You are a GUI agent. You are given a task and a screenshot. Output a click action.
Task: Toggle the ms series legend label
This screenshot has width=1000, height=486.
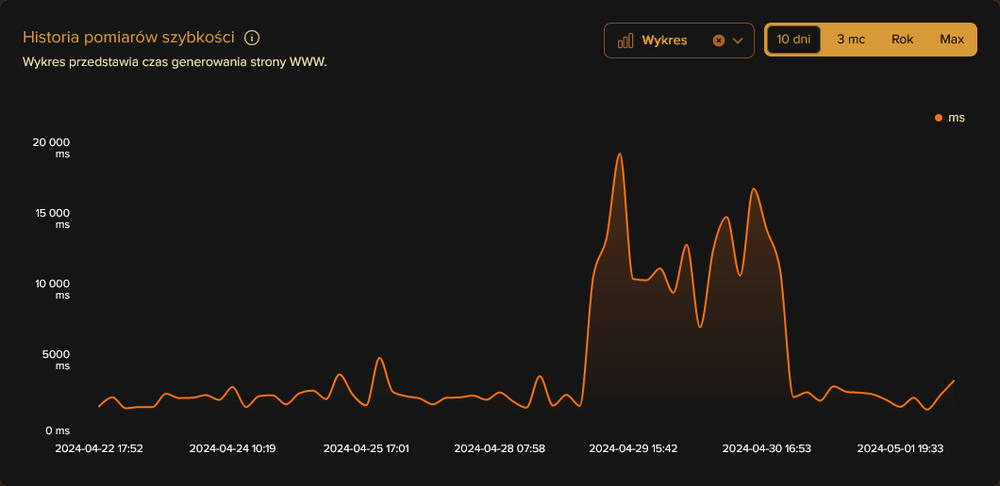coord(956,118)
